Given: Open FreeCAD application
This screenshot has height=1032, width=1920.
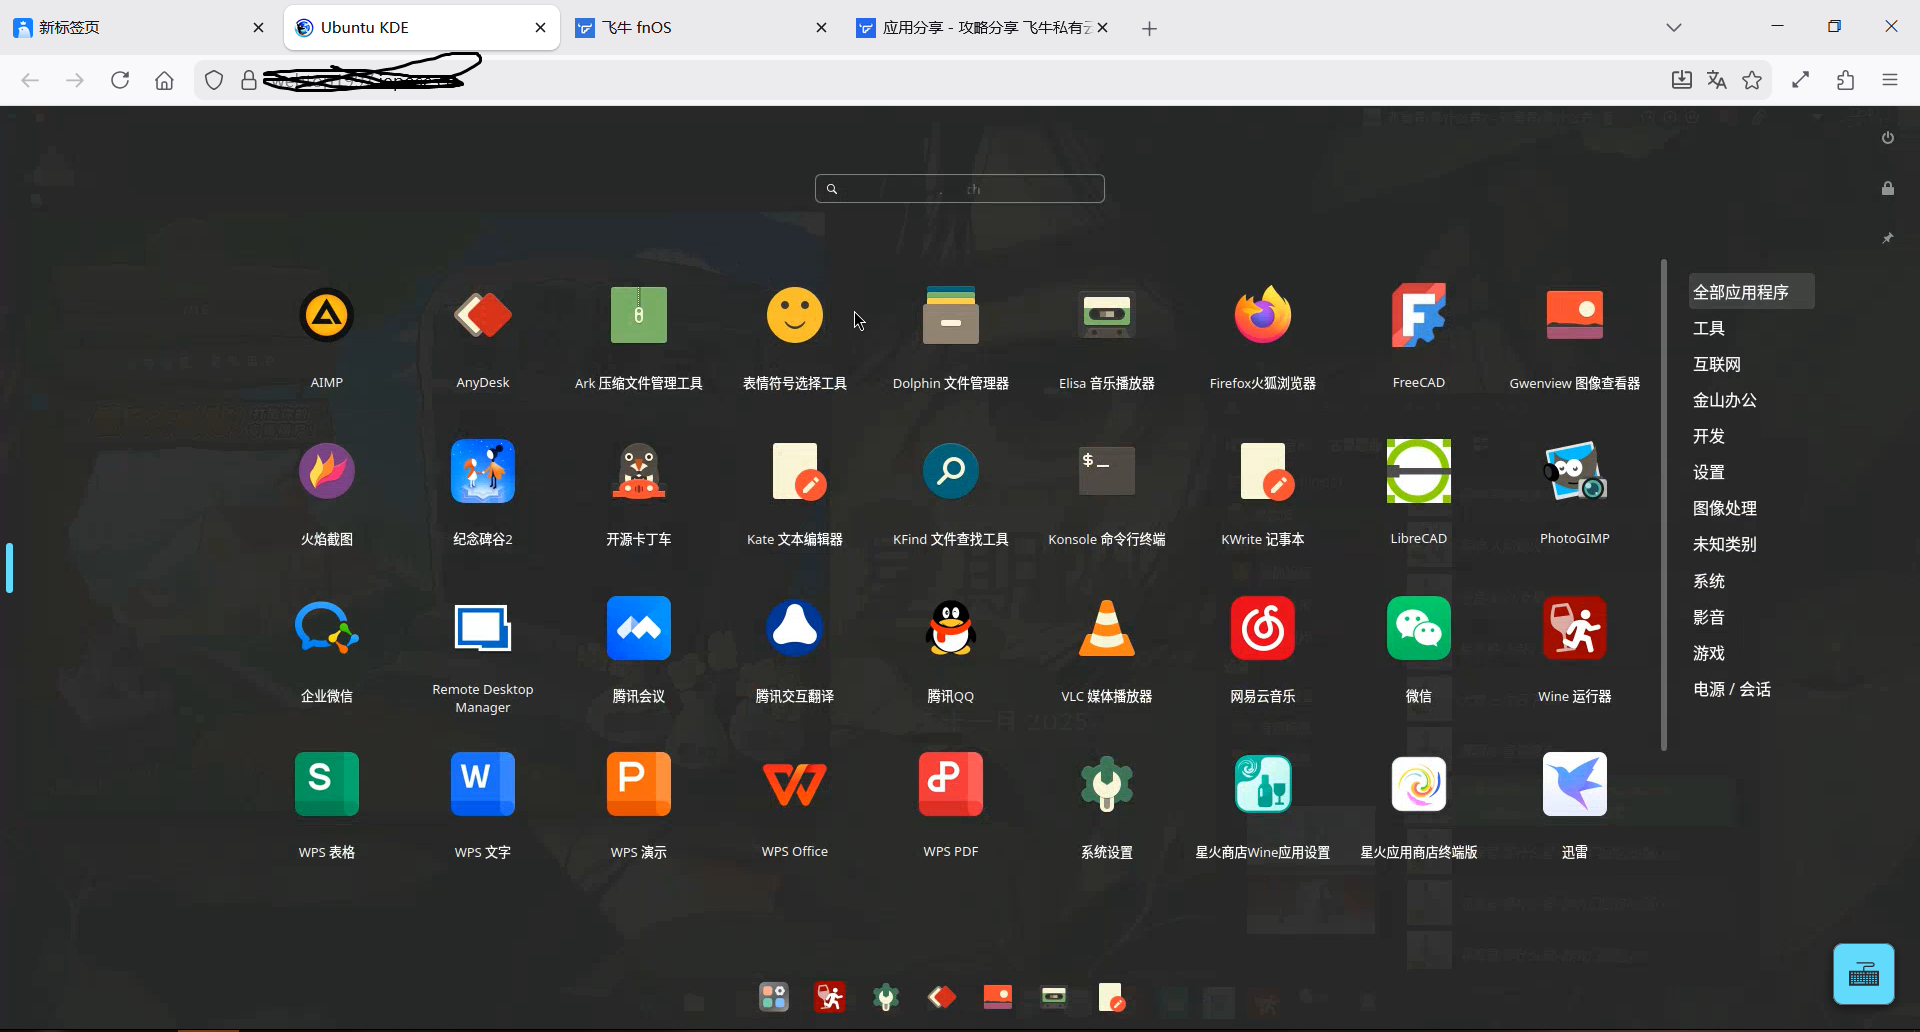Looking at the screenshot, I should tap(1419, 316).
